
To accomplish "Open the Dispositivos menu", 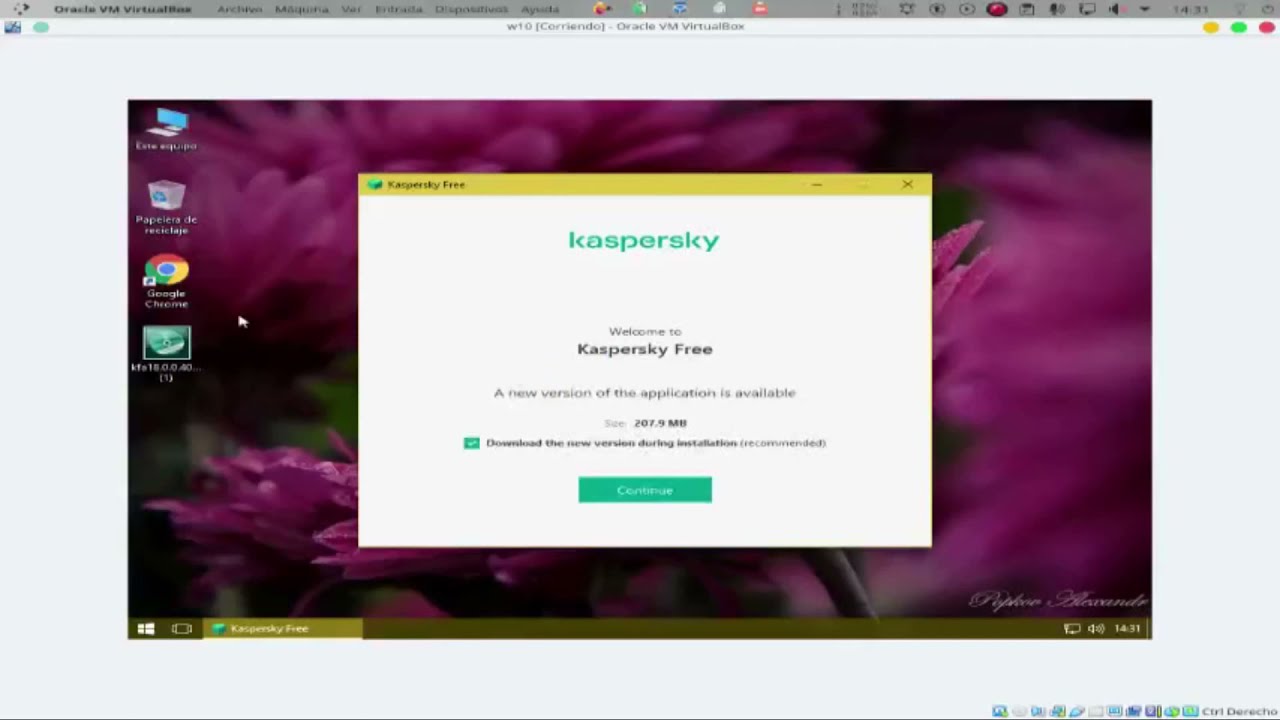I will 472,9.
